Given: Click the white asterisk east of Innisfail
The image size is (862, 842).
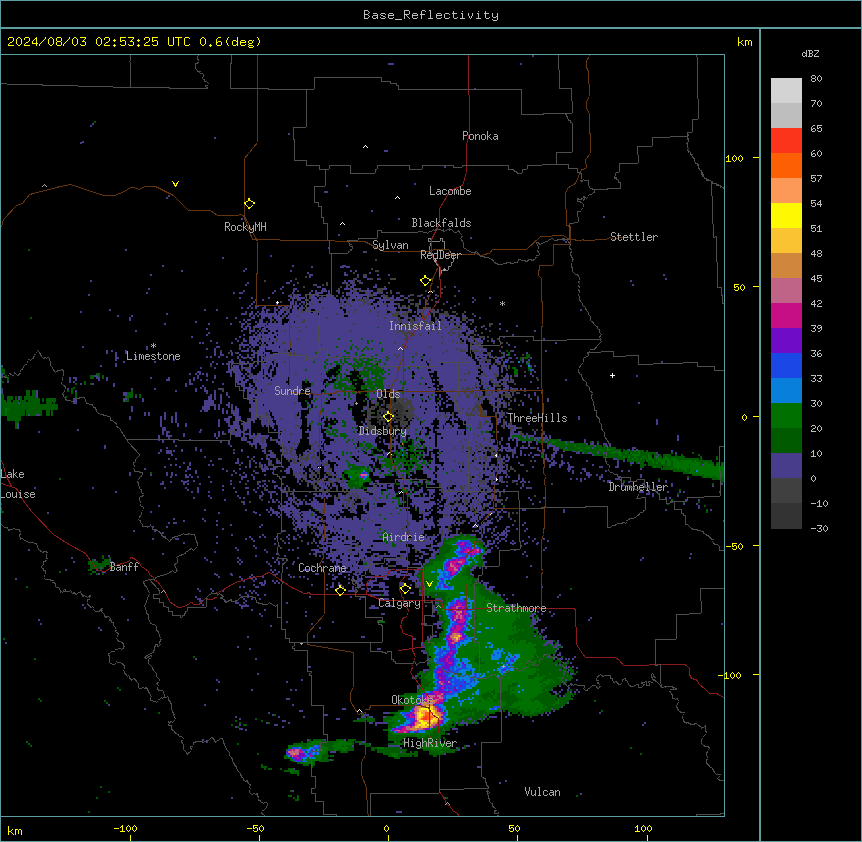Looking at the screenshot, I should click(x=502, y=303).
